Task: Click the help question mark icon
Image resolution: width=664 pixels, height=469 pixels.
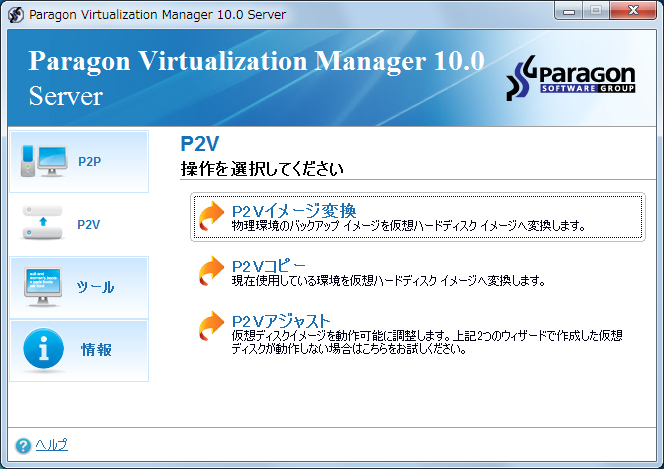Action: pos(23,445)
